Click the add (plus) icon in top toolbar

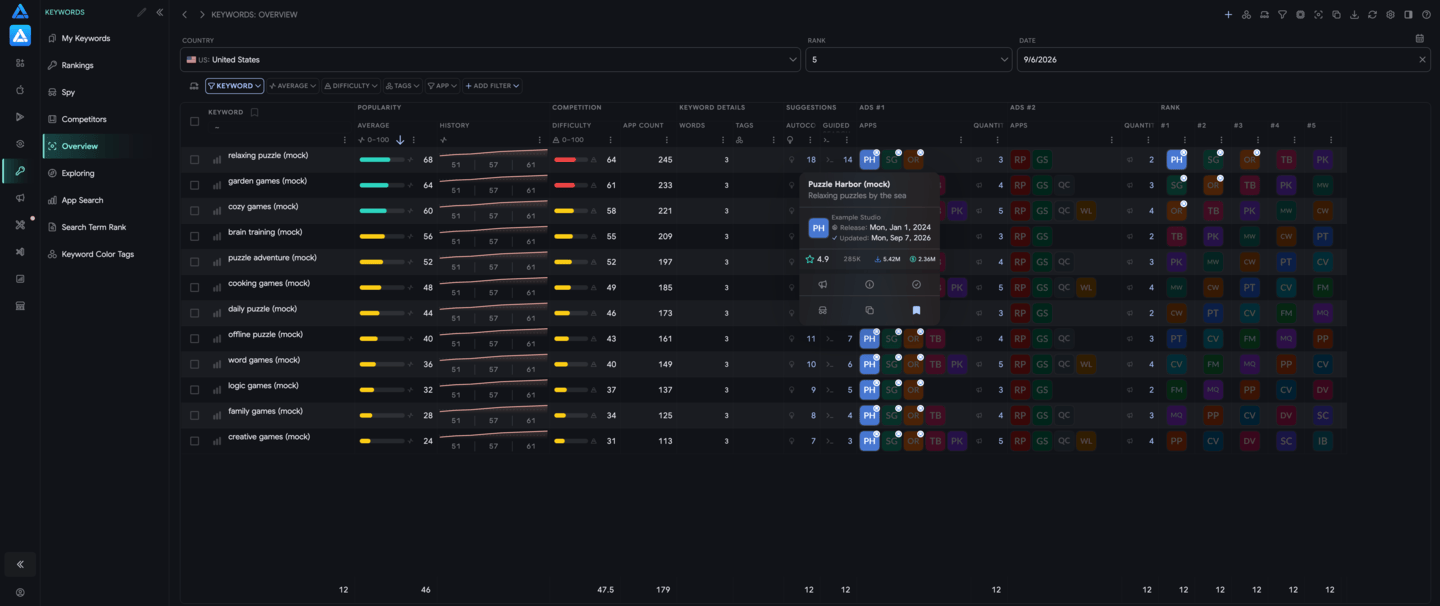click(1228, 15)
